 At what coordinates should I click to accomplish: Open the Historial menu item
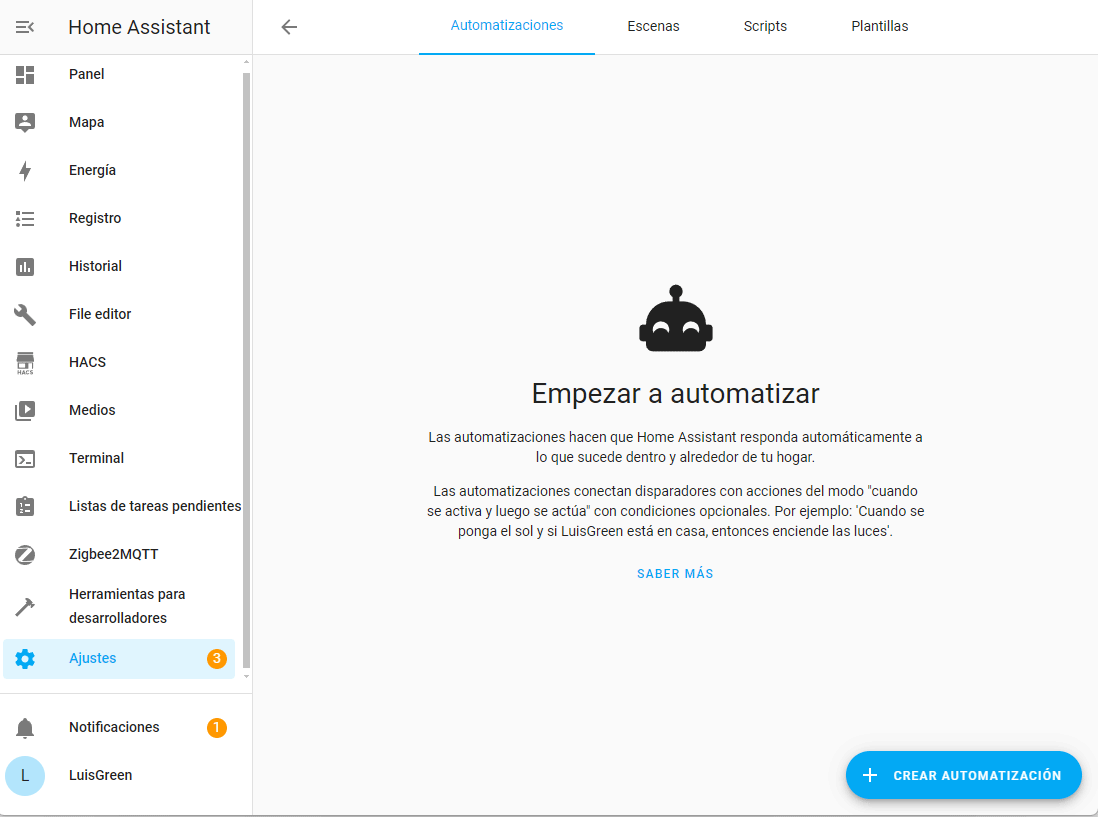[119, 267]
